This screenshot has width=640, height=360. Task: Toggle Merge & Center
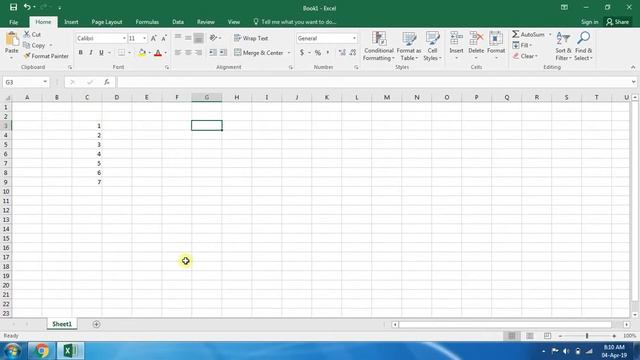[x=259, y=53]
